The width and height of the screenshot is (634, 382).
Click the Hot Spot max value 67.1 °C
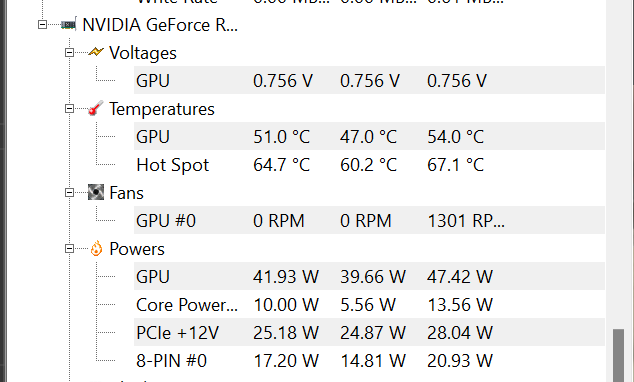click(x=455, y=165)
